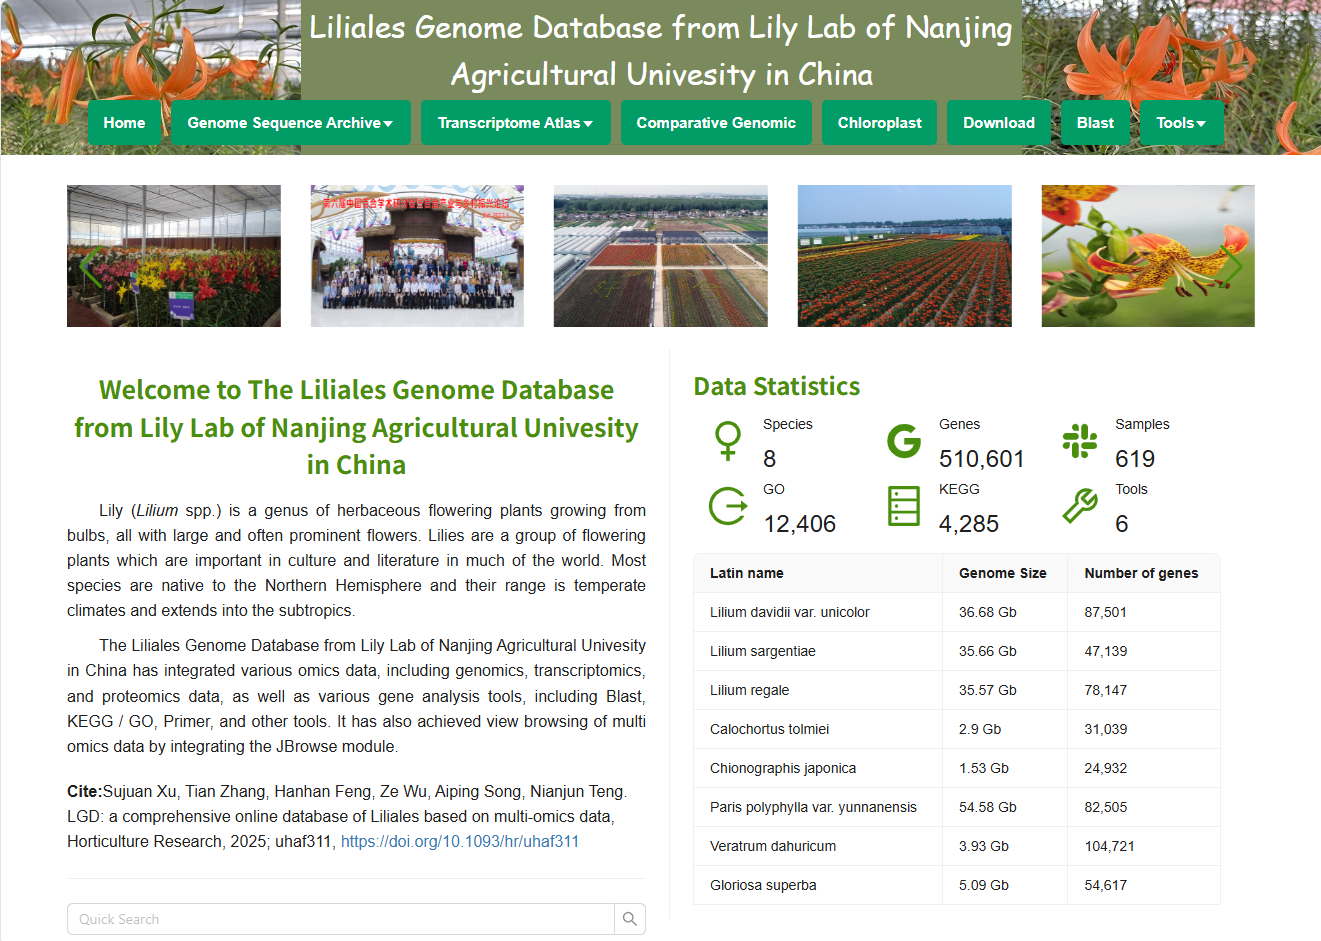Click the carousel previous arrow

[x=90, y=266]
